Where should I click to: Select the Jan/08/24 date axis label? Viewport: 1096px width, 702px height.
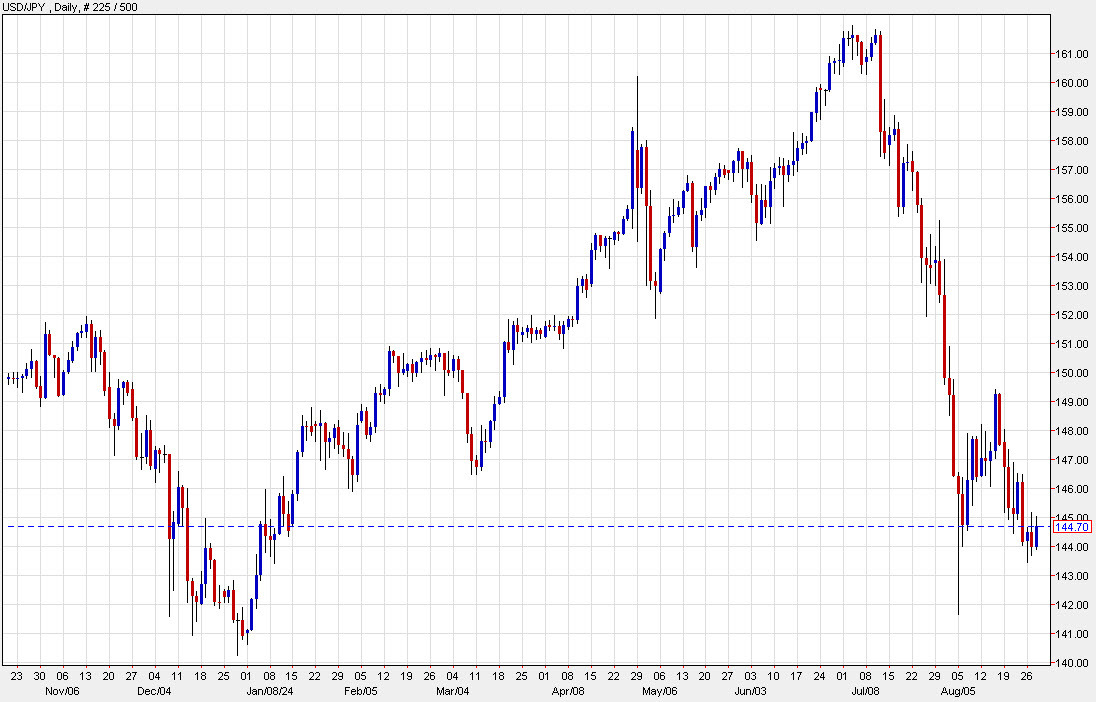click(269, 689)
